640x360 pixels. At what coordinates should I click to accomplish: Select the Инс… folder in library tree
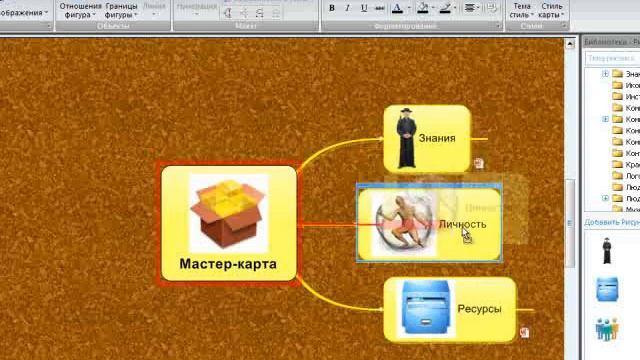[x=626, y=96]
